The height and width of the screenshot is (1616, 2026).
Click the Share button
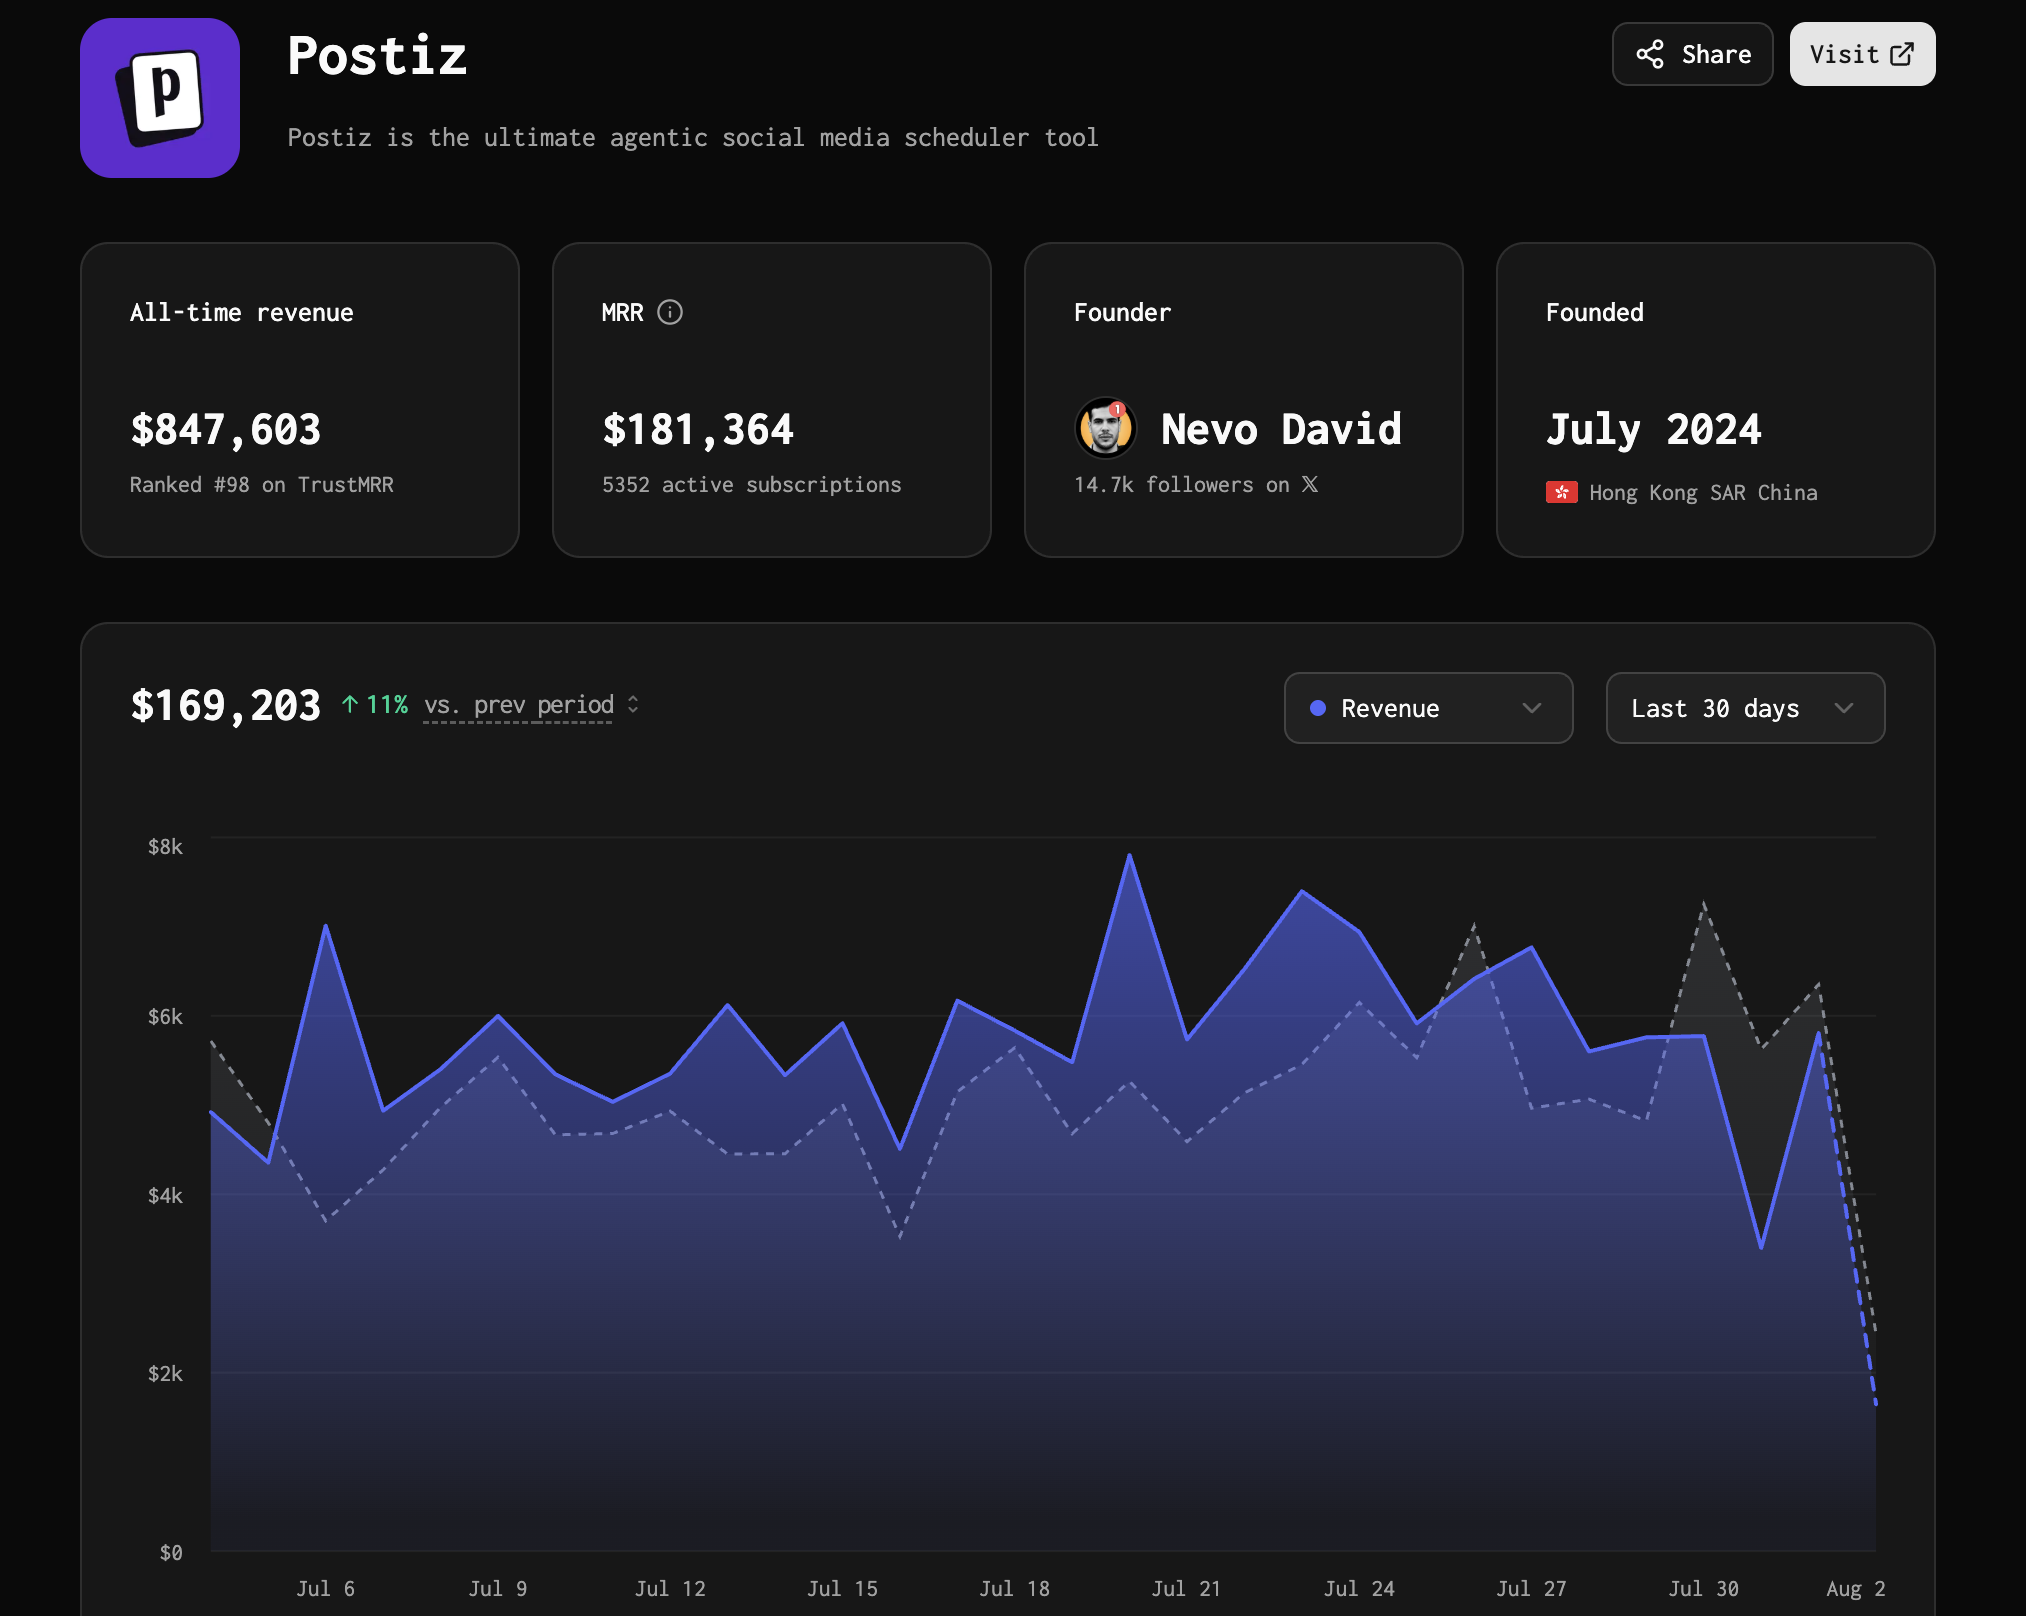point(1692,54)
